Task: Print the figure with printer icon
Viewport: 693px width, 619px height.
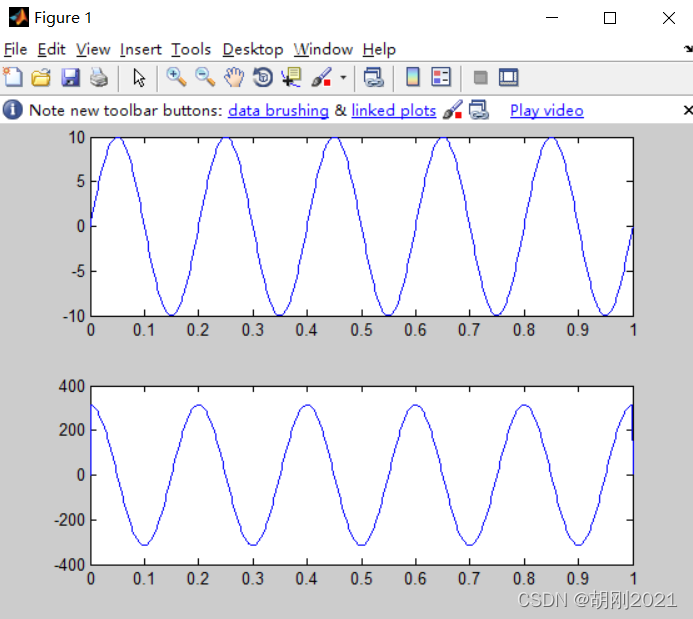Action: tap(99, 77)
